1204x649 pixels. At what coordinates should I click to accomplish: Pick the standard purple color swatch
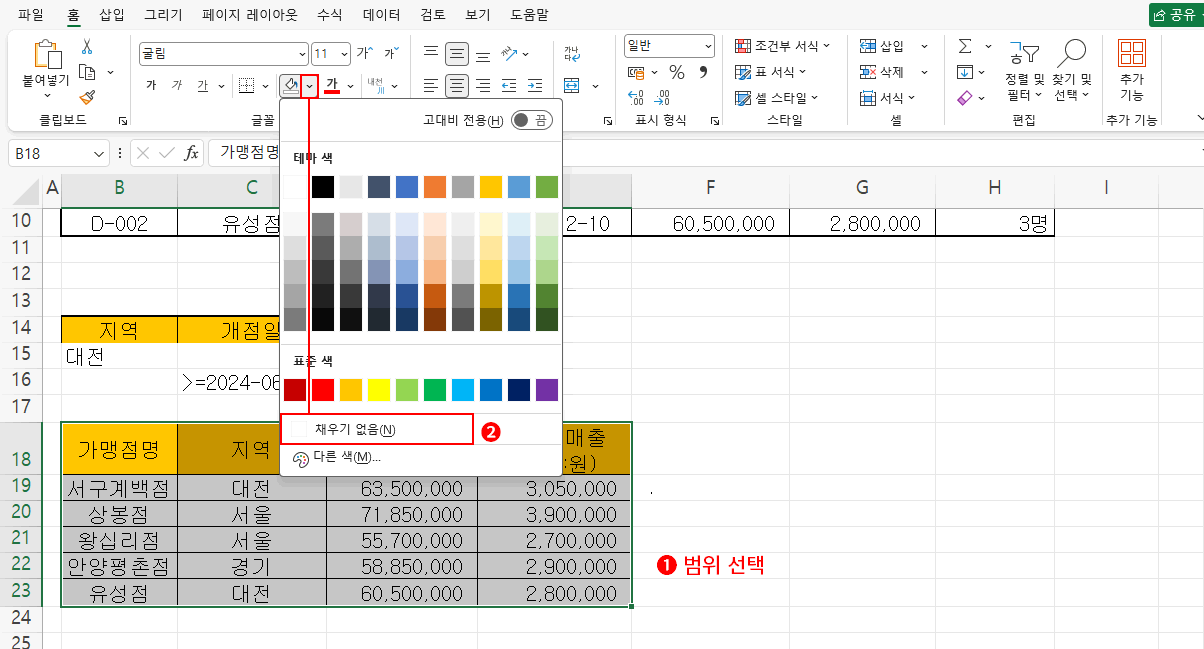[546, 390]
